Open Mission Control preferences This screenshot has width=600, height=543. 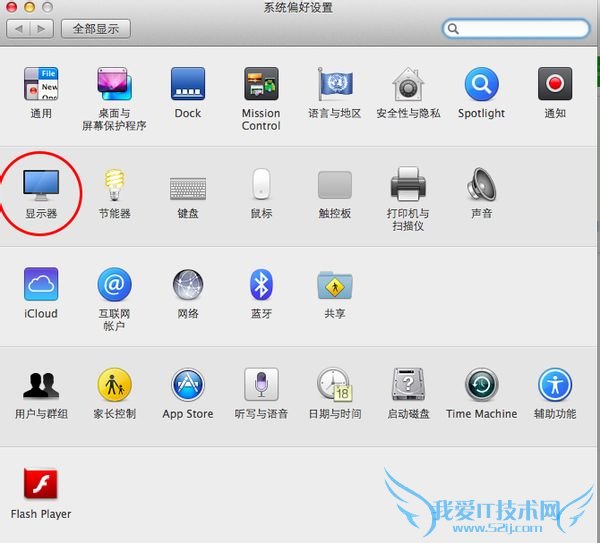[261, 84]
